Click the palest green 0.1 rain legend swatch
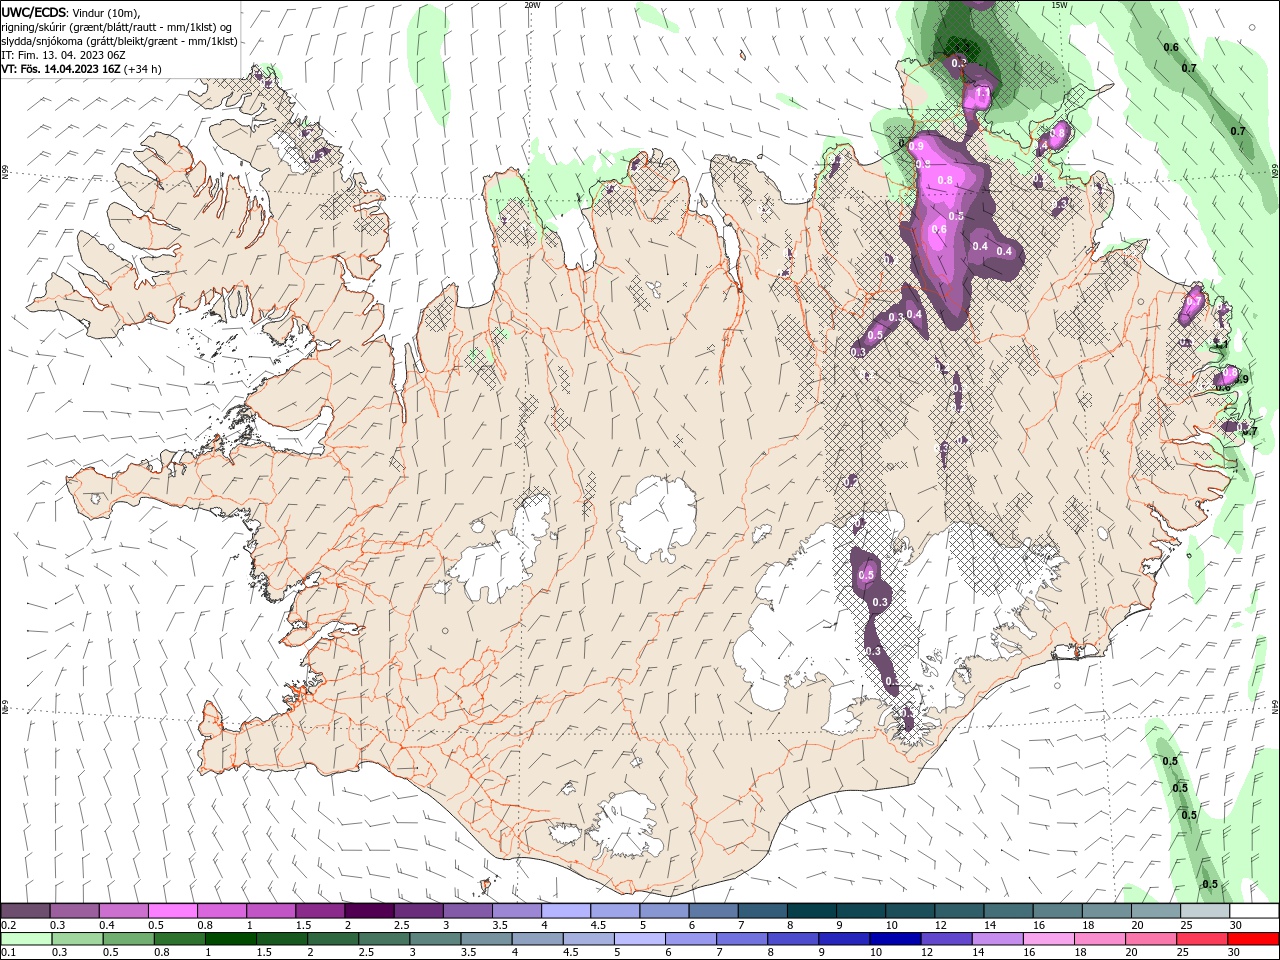Image resolution: width=1280 pixels, height=960 pixels. click(25, 939)
